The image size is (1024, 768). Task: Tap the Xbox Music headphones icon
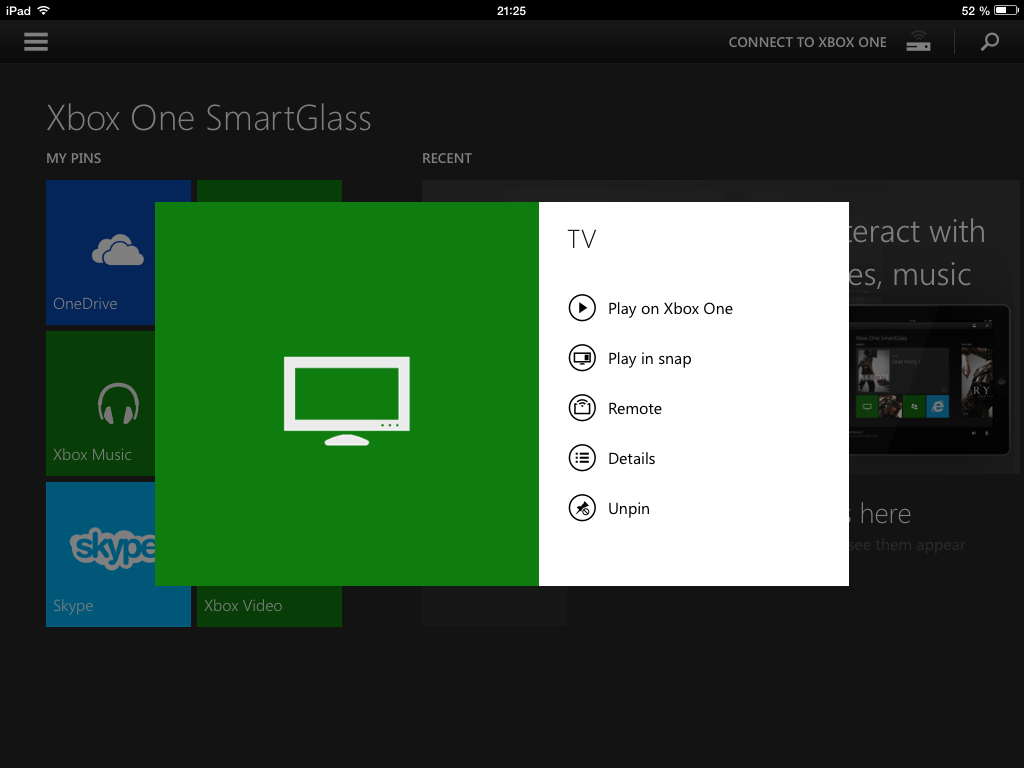[118, 404]
